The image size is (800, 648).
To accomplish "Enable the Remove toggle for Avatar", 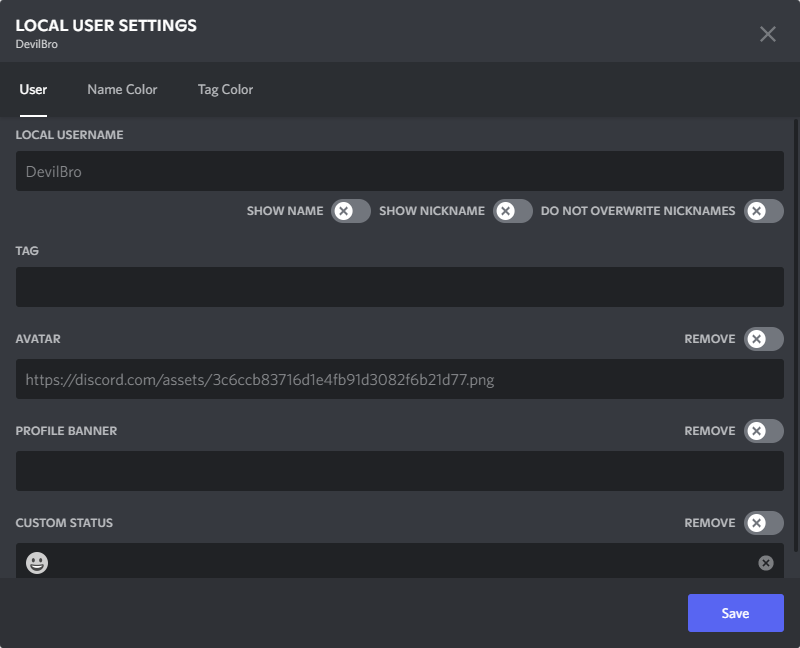I will [761, 339].
